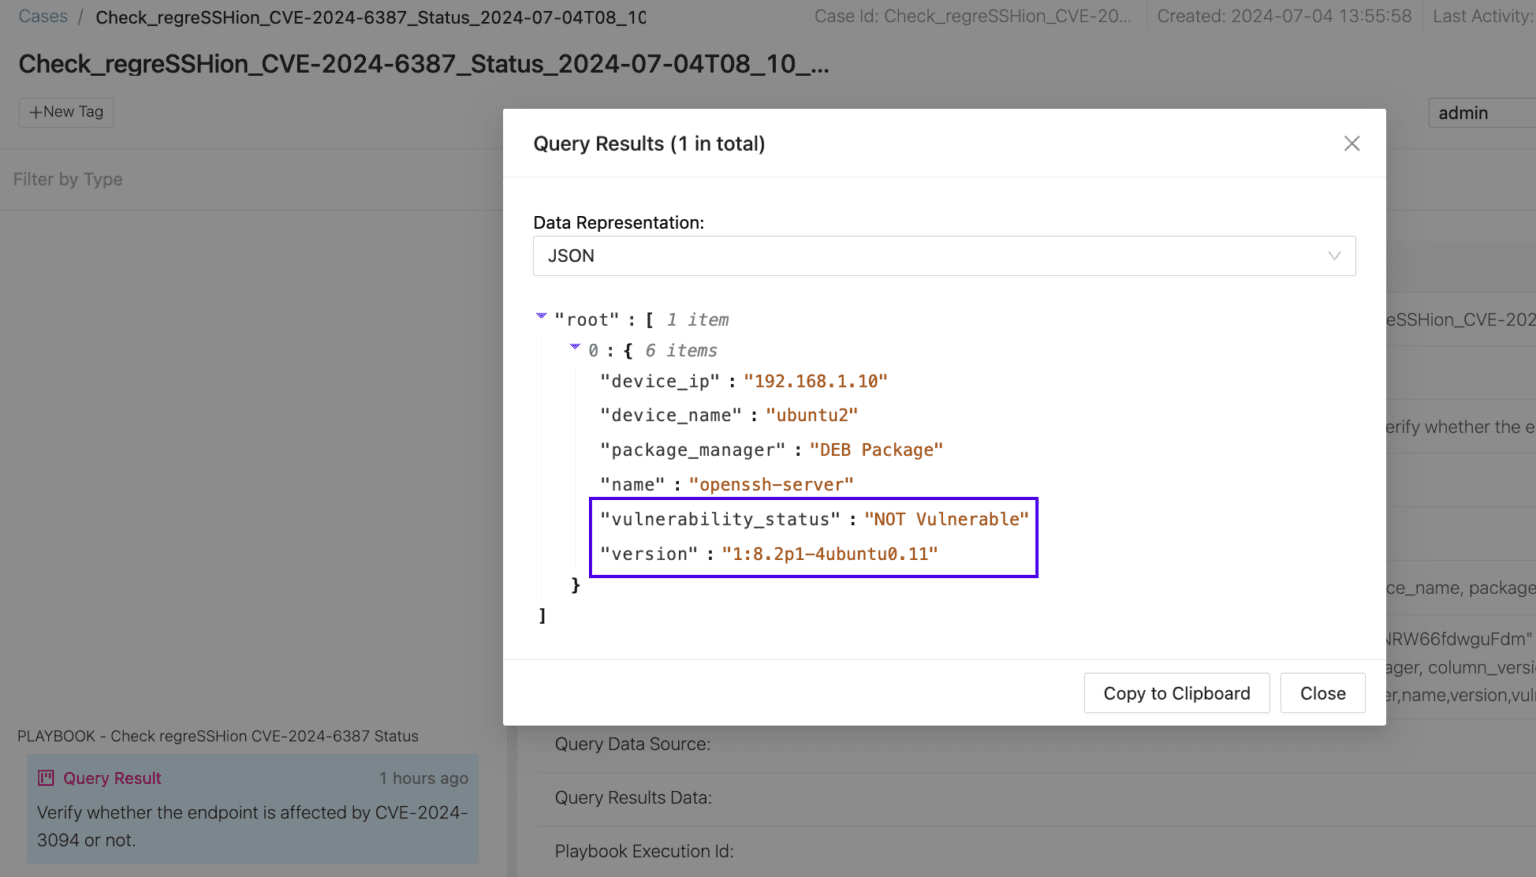
Task: Click the plus icon inside New Tag
Action: point(37,112)
